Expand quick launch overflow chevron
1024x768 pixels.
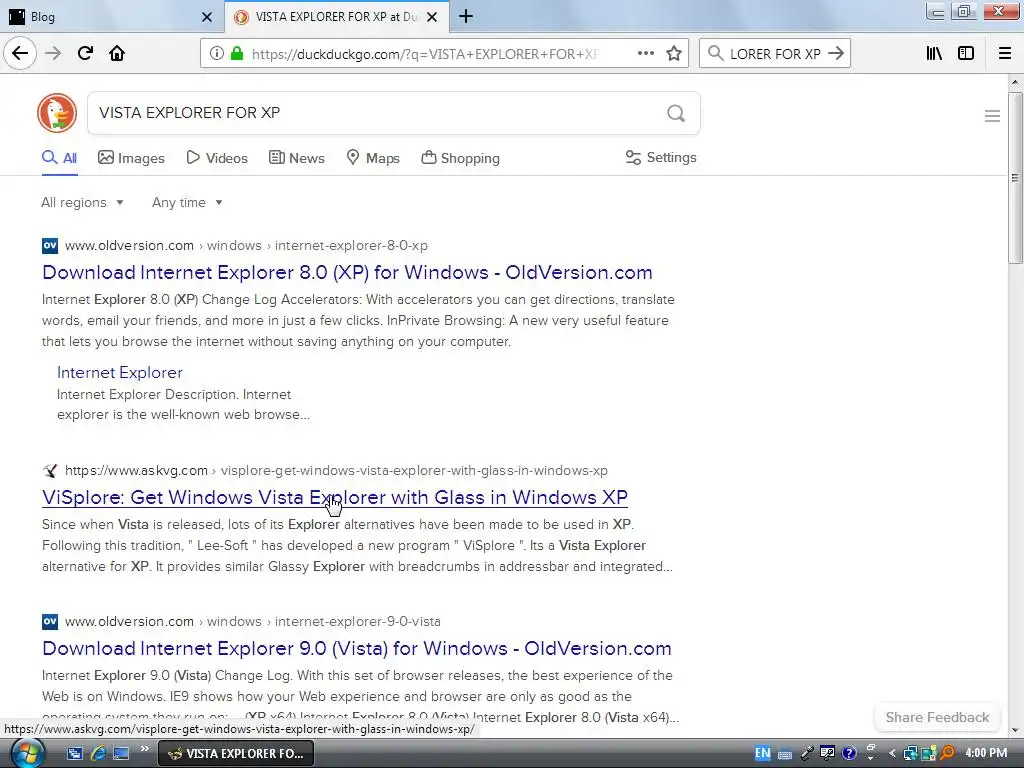[144, 748]
